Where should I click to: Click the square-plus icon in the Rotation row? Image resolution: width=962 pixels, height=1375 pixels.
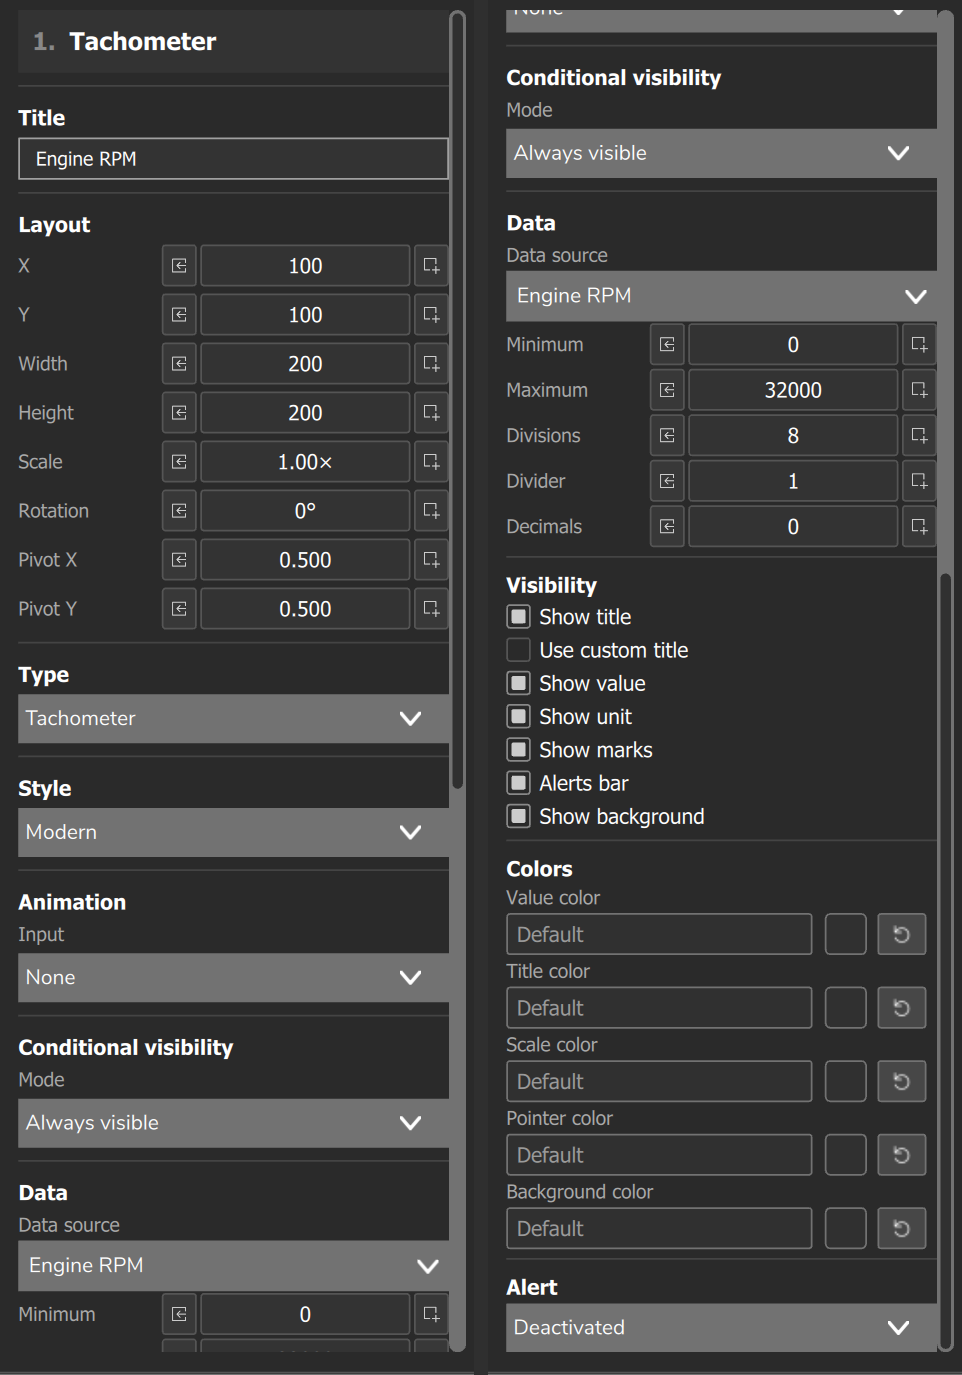(431, 511)
